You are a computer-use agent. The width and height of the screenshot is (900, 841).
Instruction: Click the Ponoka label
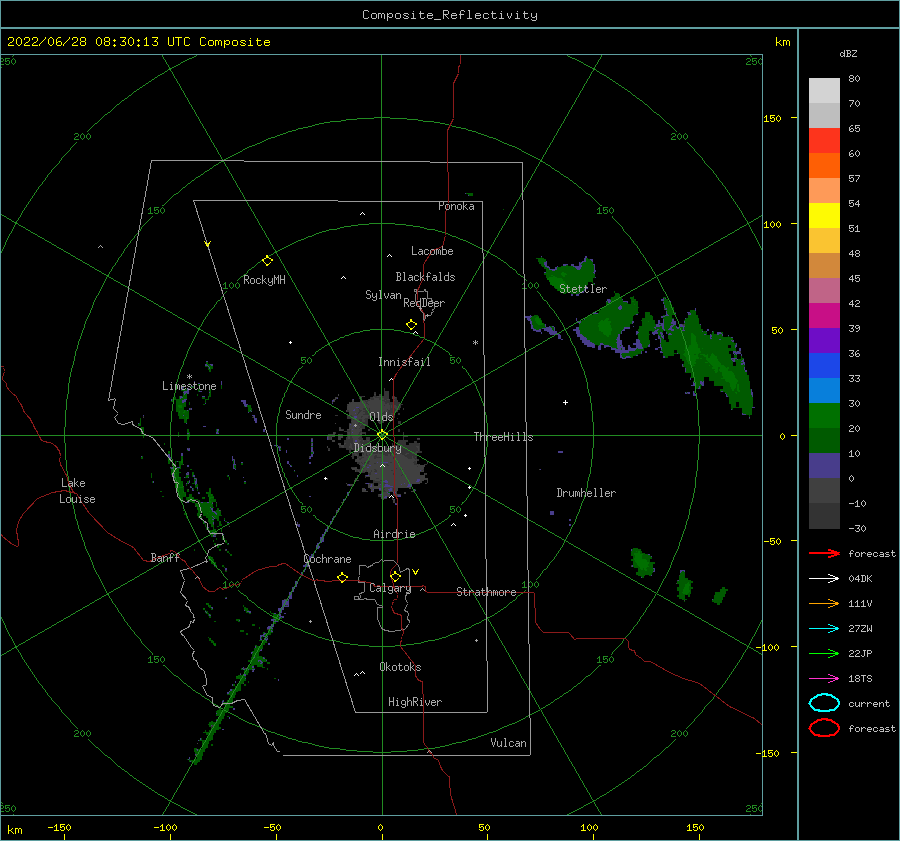tap(456, 206)
